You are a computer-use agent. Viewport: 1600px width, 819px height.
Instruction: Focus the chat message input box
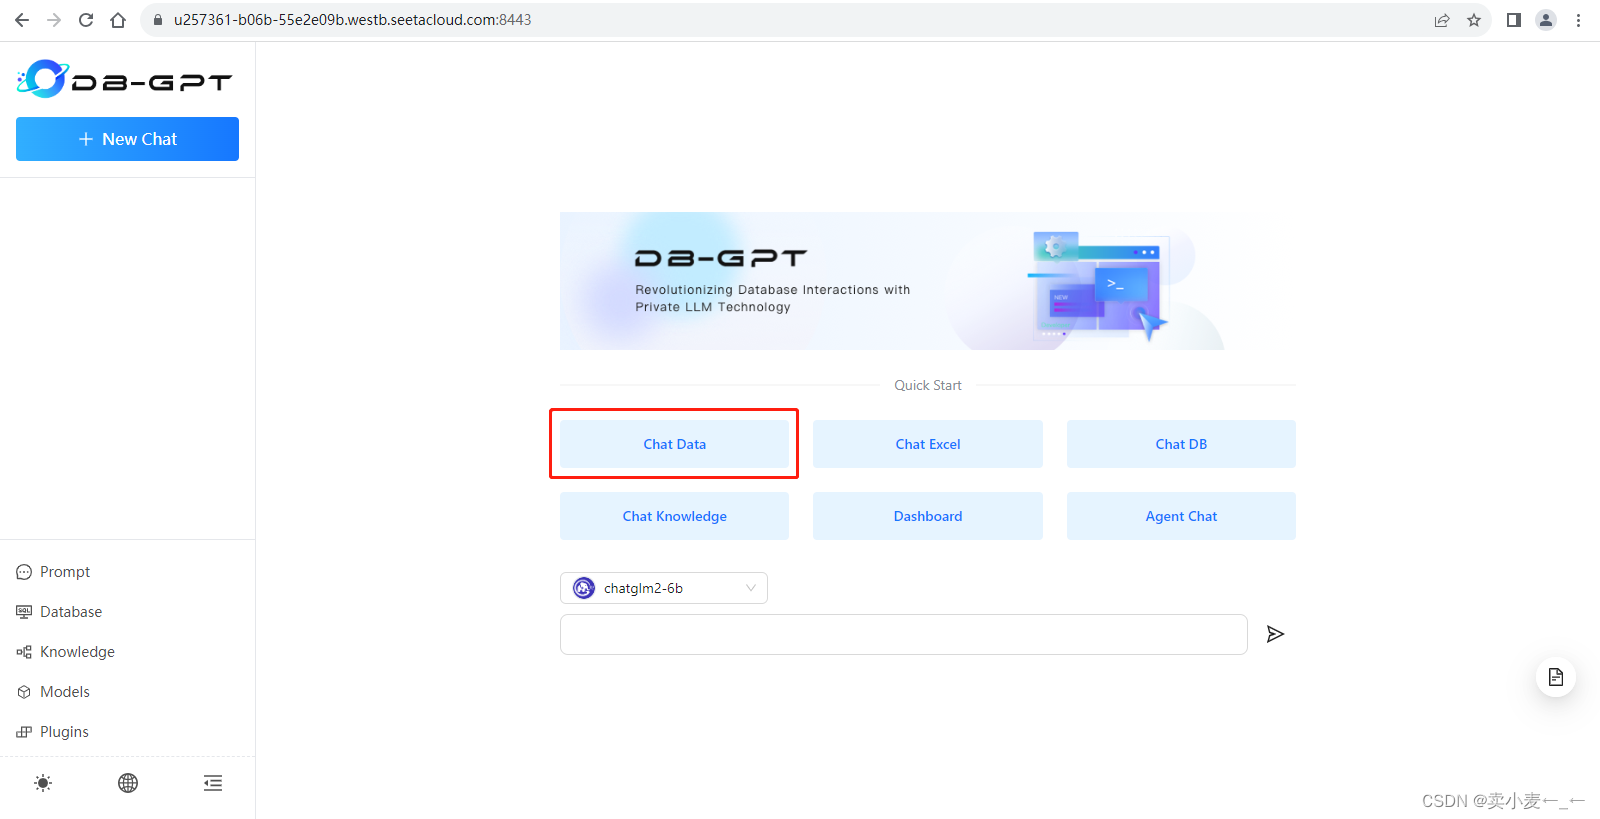tap(903, 634)
